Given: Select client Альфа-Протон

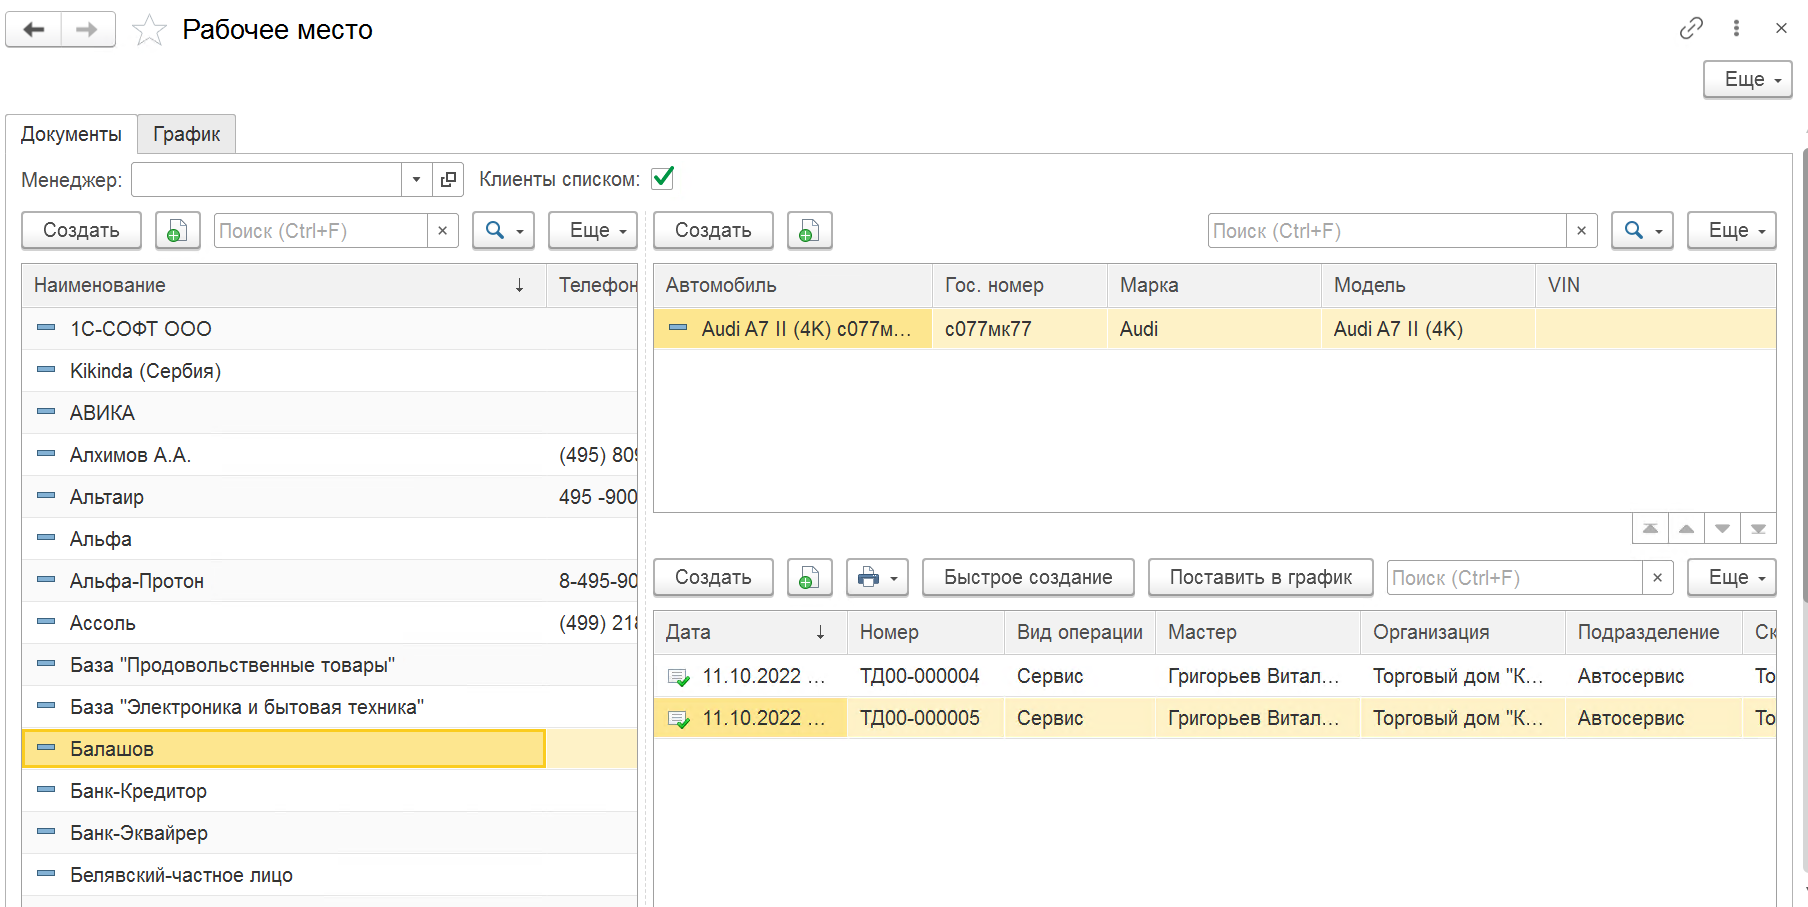Looking at the screenshot, I should (329, 581).
